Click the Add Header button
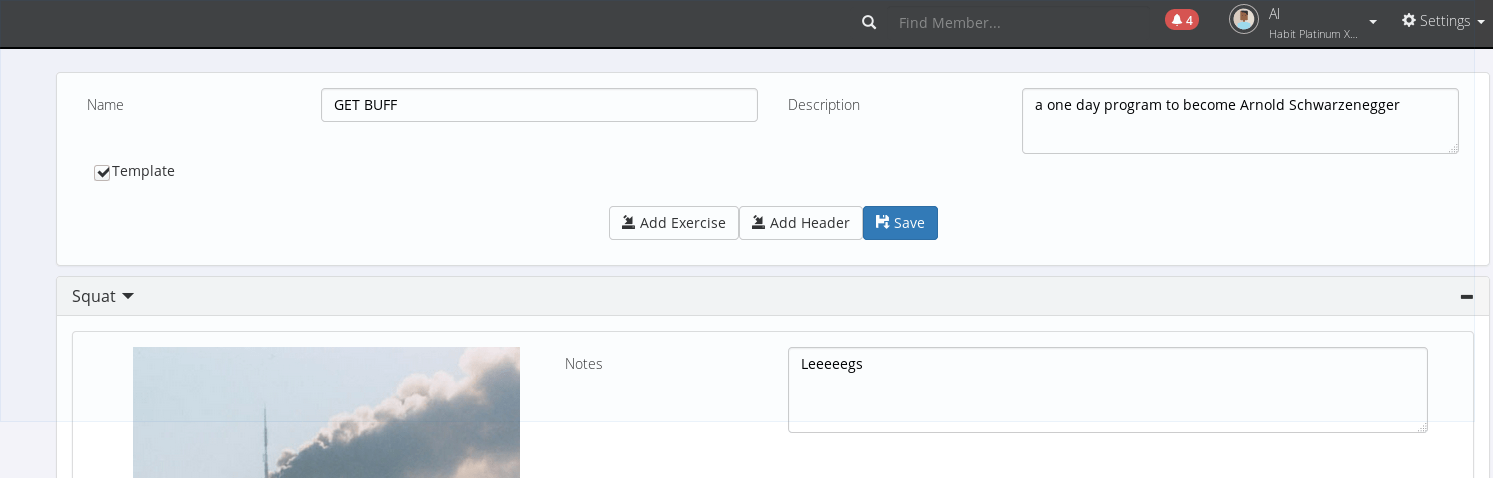Screen dimensions: 1493x478 coord(801,223)
